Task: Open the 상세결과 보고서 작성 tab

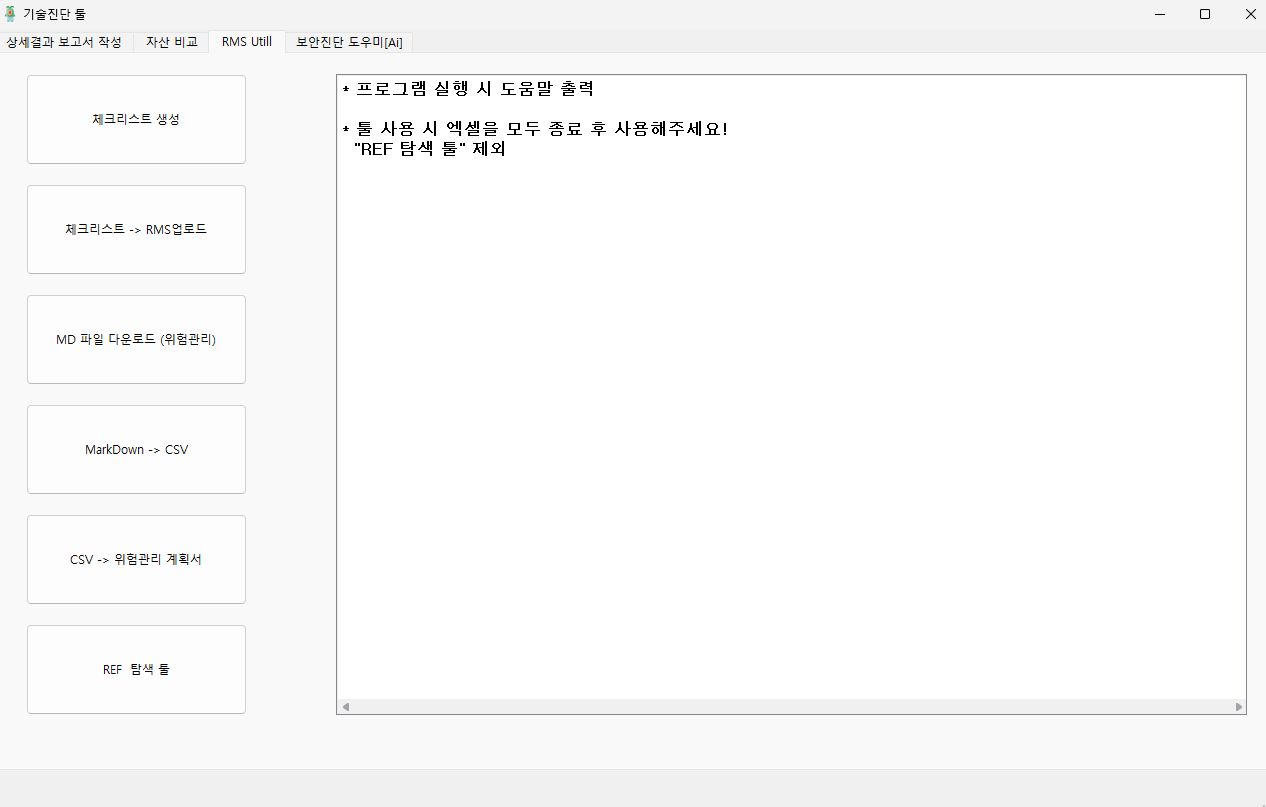Action: [65, 42]
